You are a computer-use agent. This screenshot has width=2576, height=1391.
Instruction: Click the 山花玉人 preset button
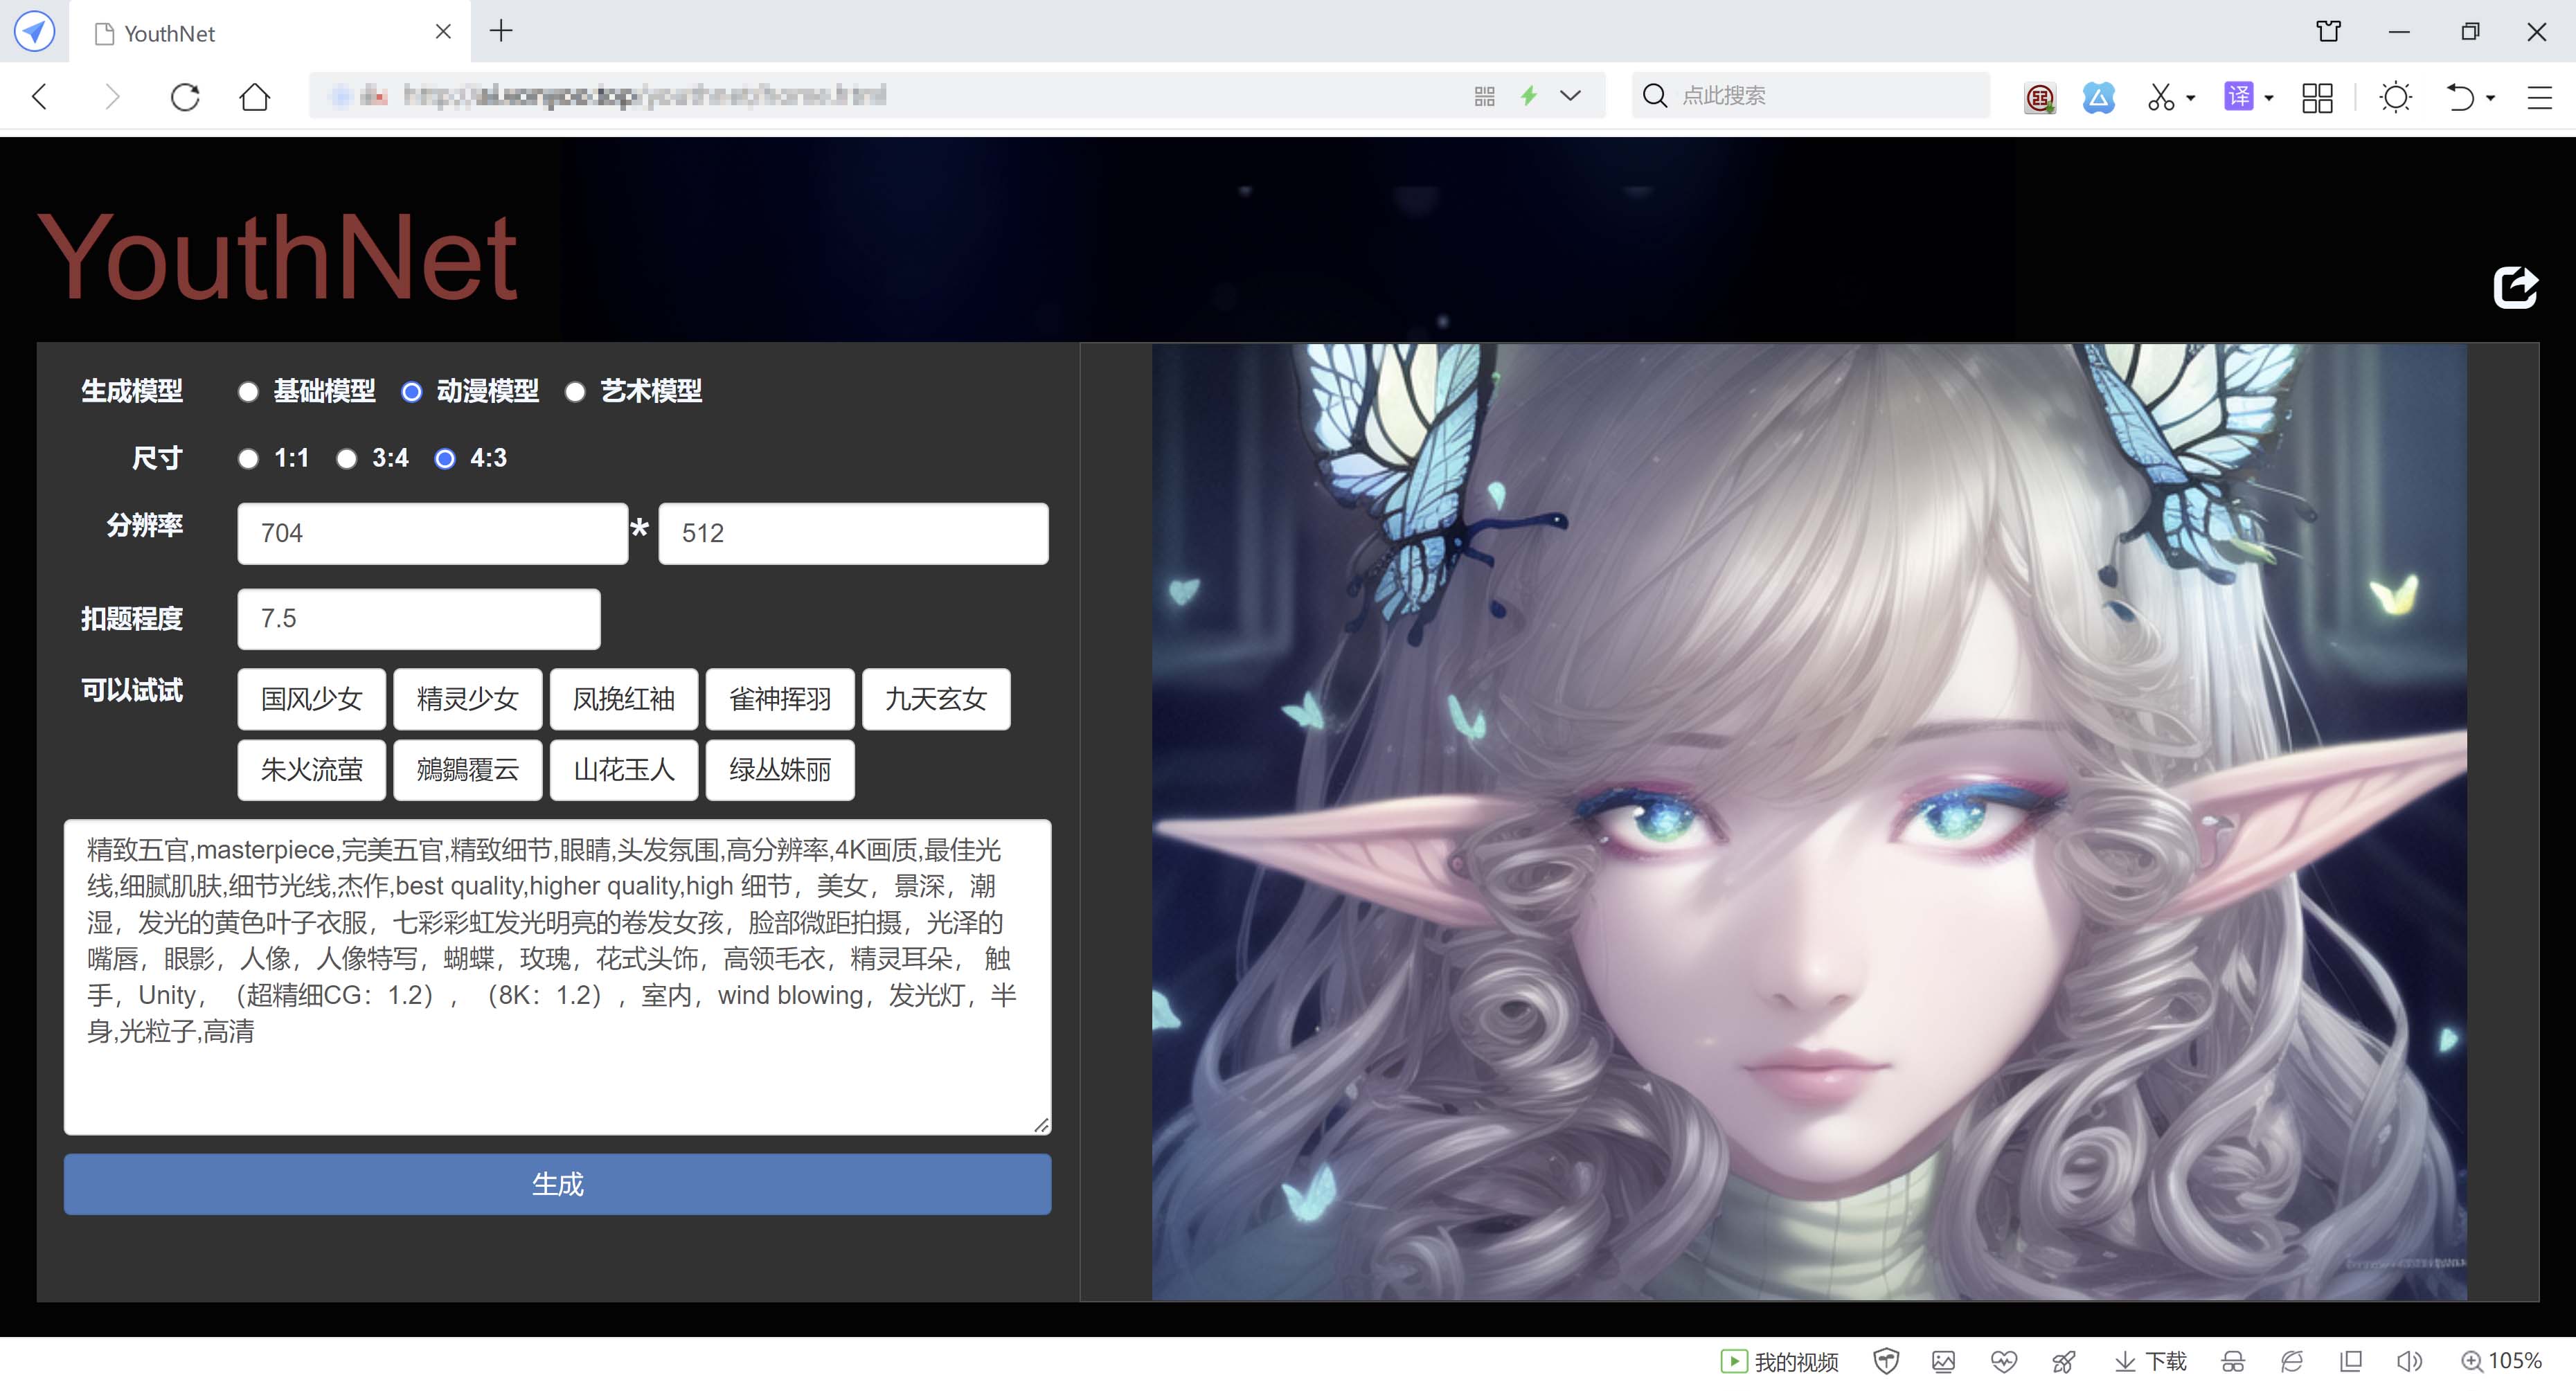tap(623, 770)
